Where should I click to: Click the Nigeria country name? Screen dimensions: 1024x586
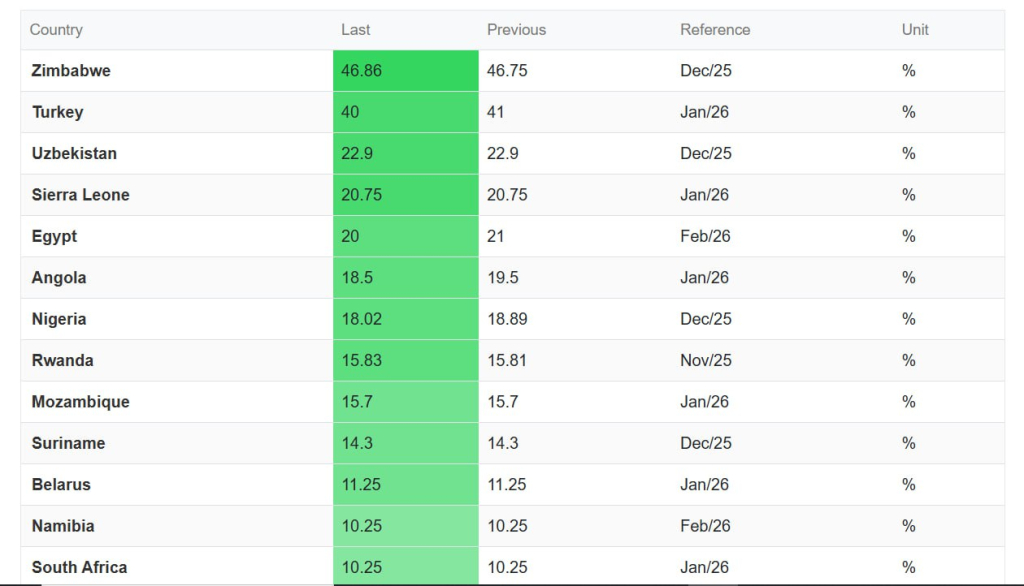[x=59, y=319]
